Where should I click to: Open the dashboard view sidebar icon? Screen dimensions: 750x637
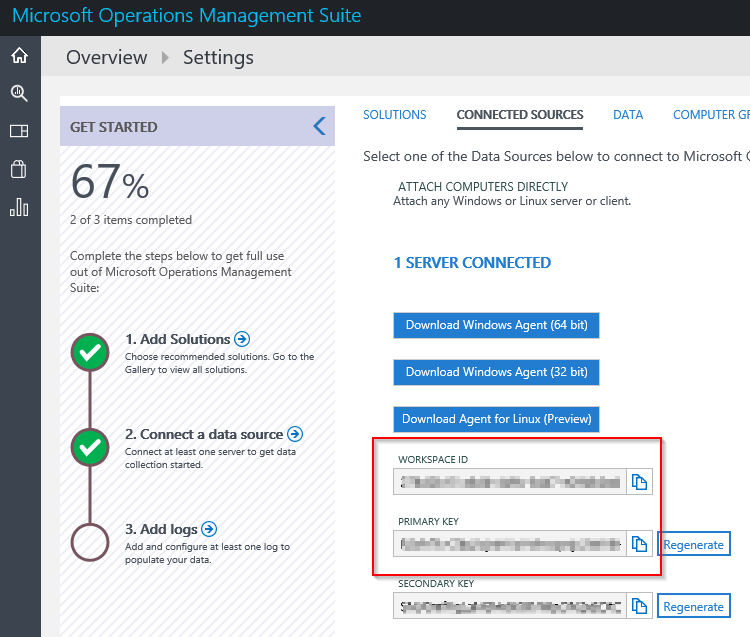[19, 131]
